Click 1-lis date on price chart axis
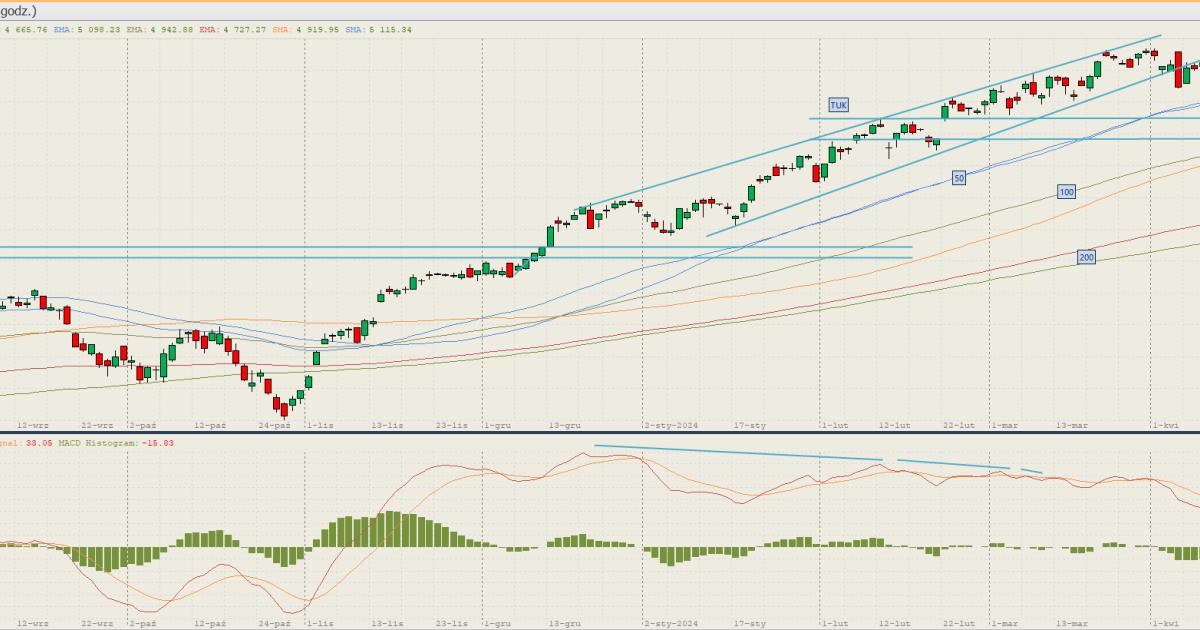The width and height of the screenshot is (1200, 630). pyautogui.click(x=320, y=425)
